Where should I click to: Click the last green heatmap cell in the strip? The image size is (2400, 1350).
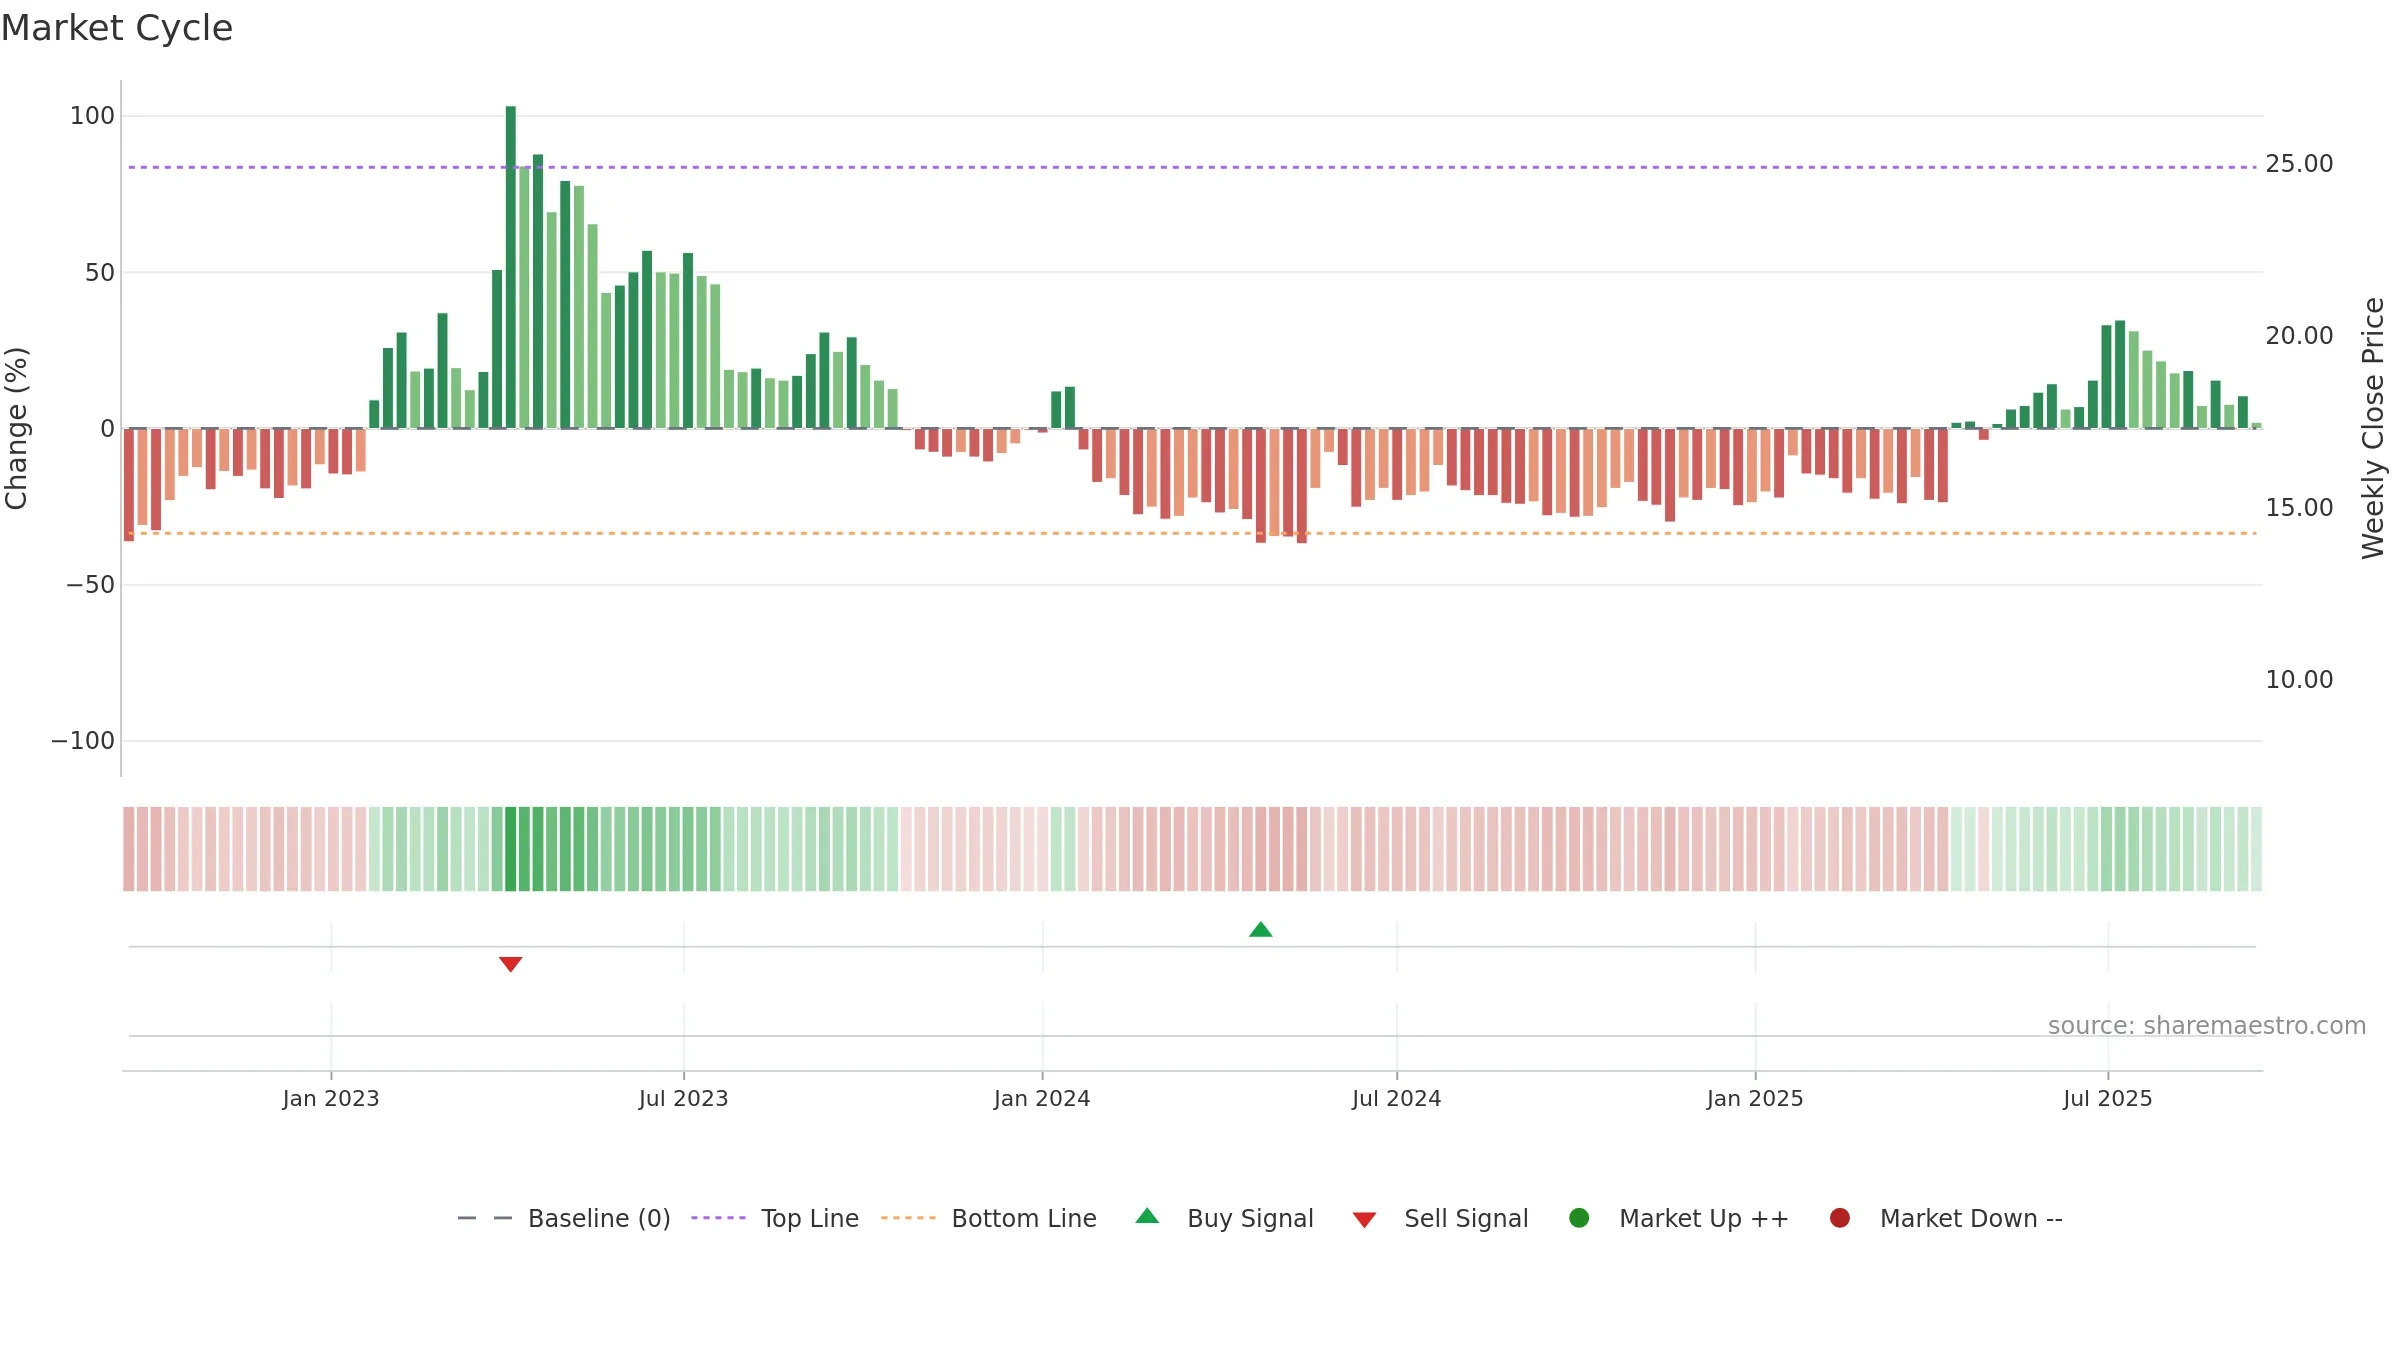[2256, 849]
